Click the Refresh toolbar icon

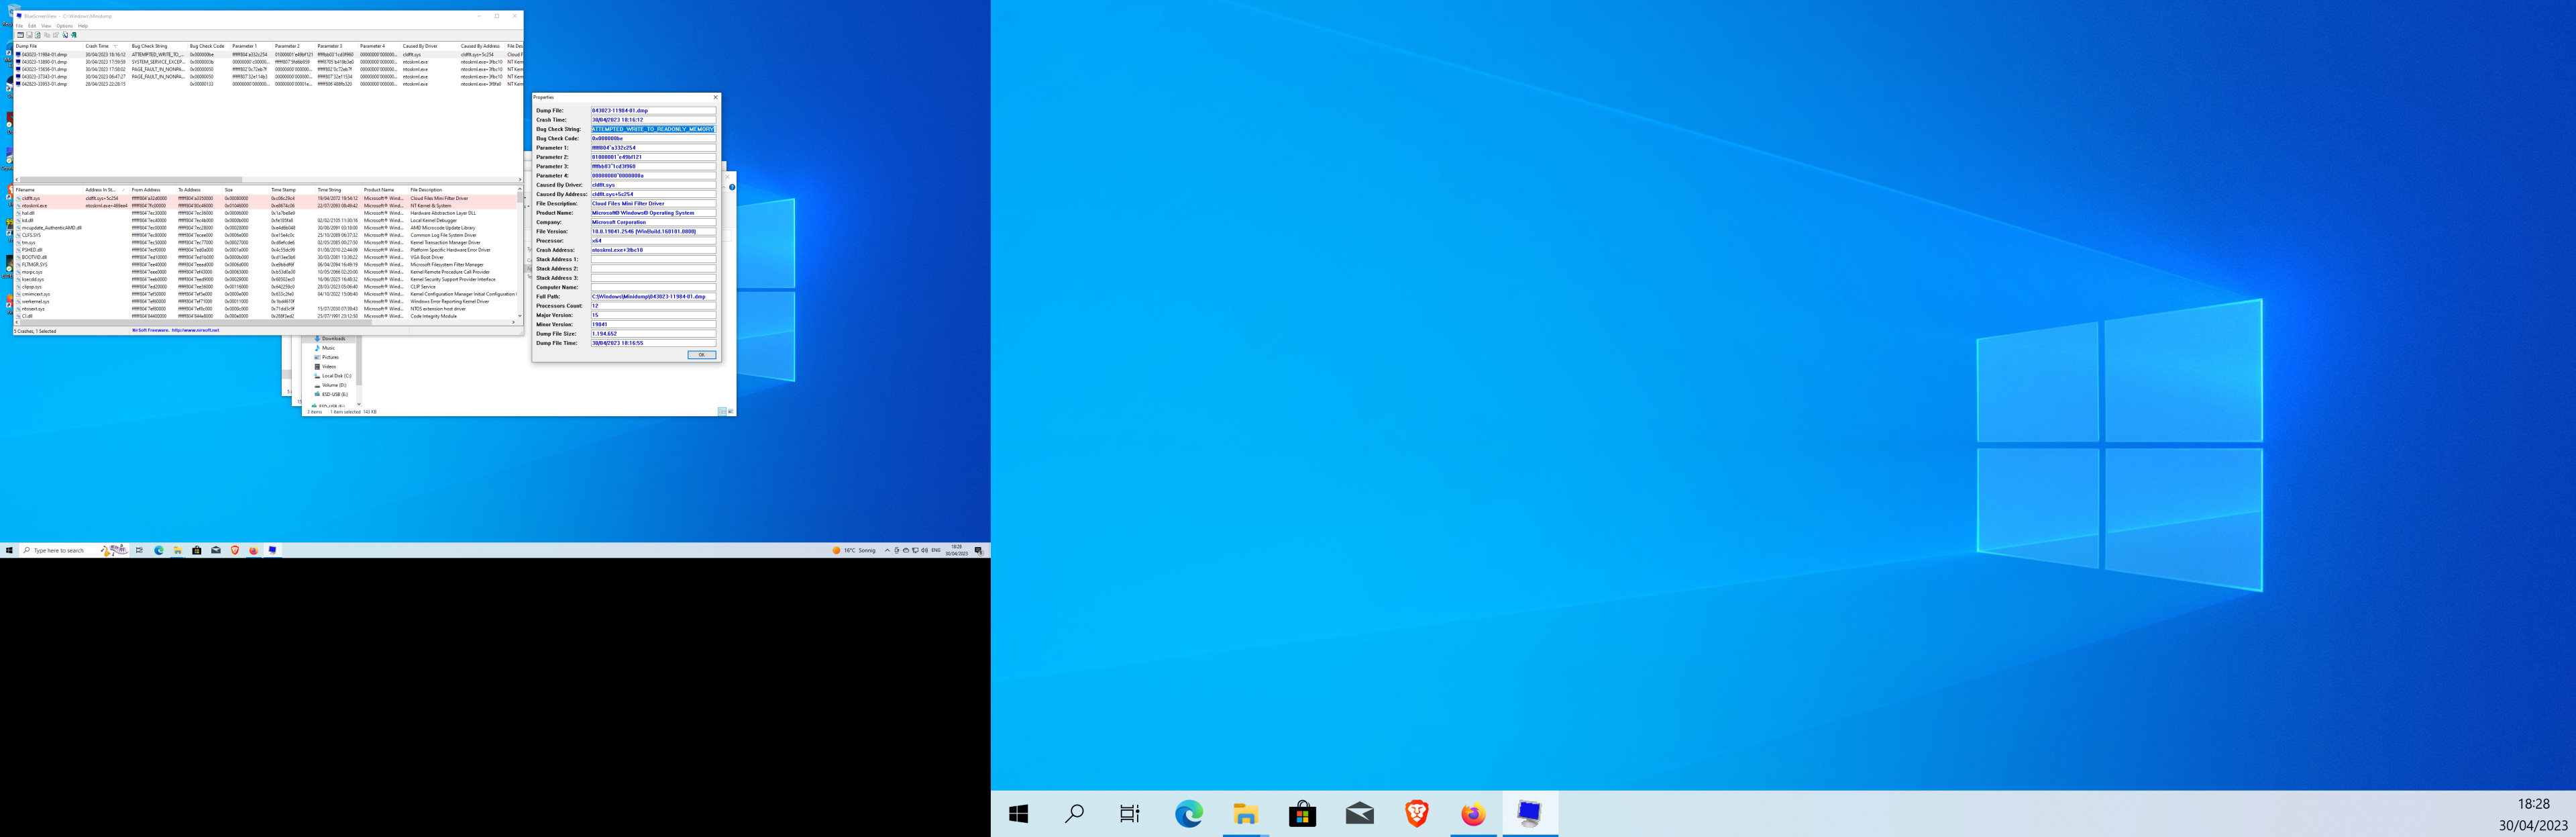[x=38, y=35]
